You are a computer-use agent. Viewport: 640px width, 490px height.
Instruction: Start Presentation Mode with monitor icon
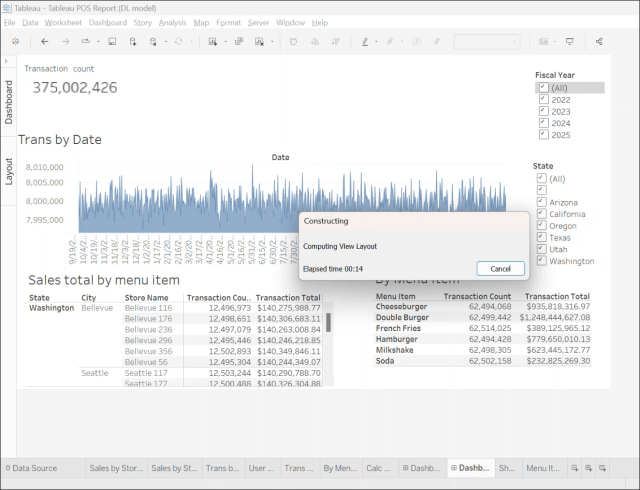pyautogui.click(x=569, y=41)
